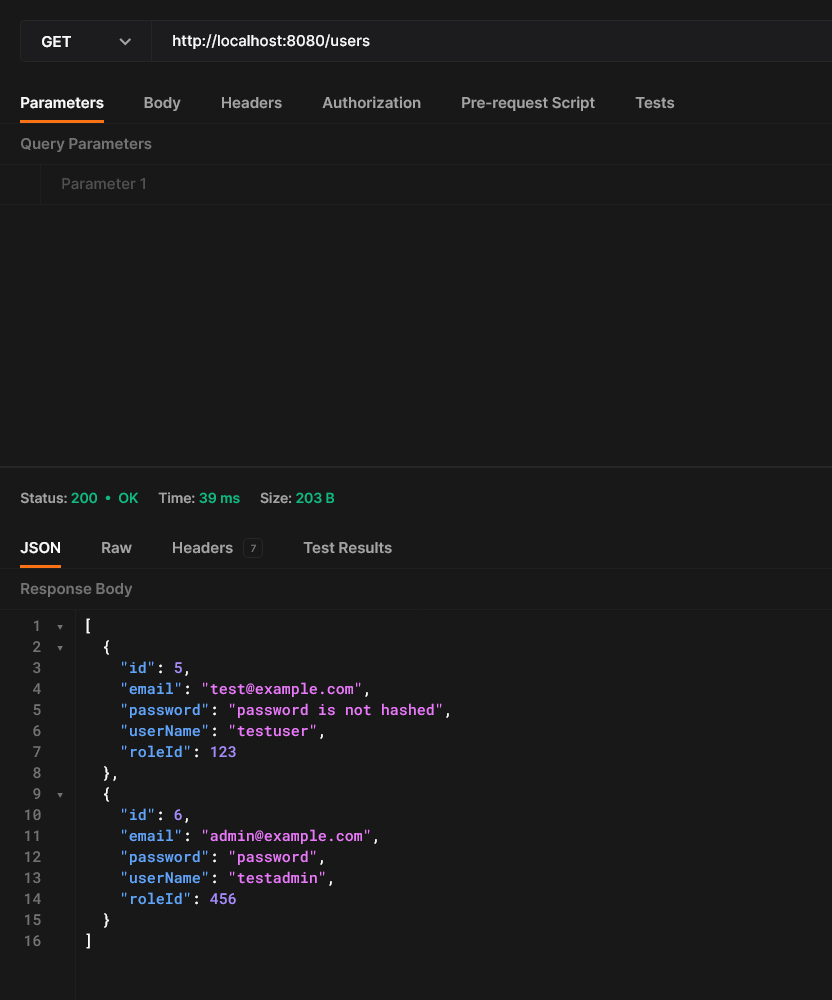Click the response headers count badge 7
The image size is (832, 1000).
pyautogui.click(x=253, y=548)
